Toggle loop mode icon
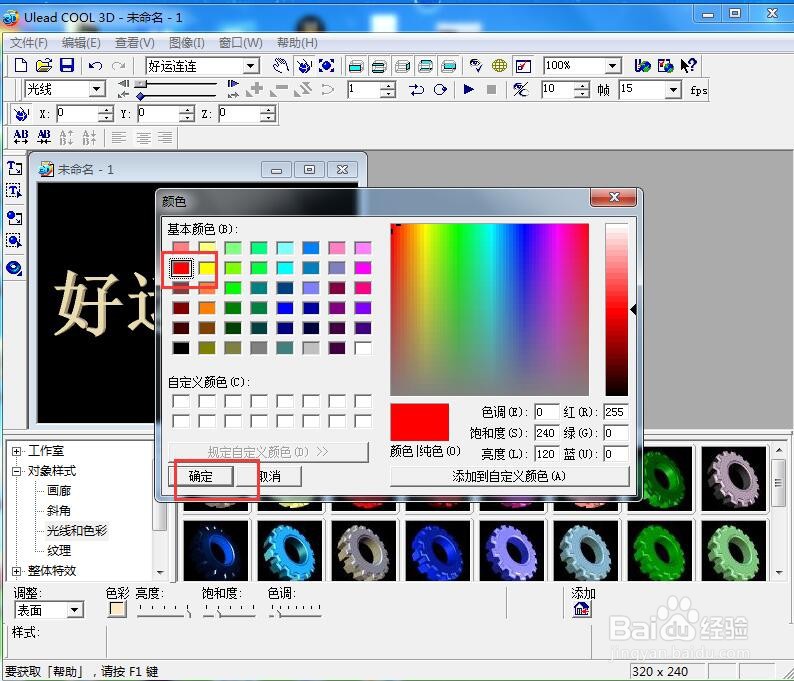Screen dimensions: 794x681 point(441,90)
